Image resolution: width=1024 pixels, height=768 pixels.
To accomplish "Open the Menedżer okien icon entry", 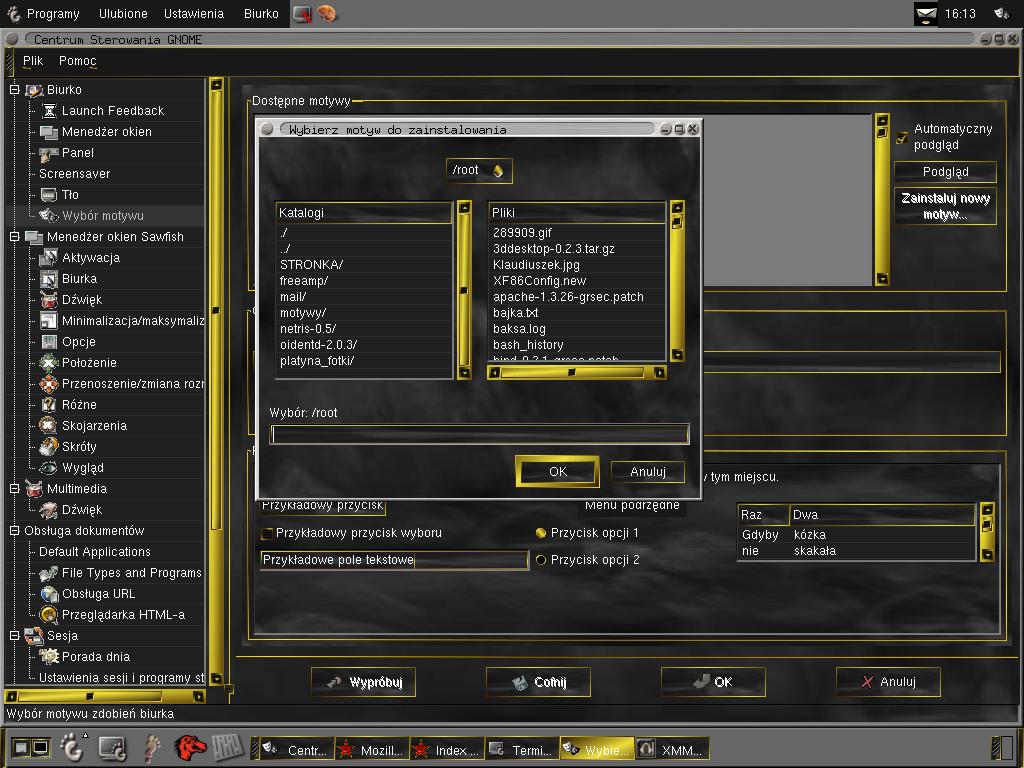I will coord(49,132).
